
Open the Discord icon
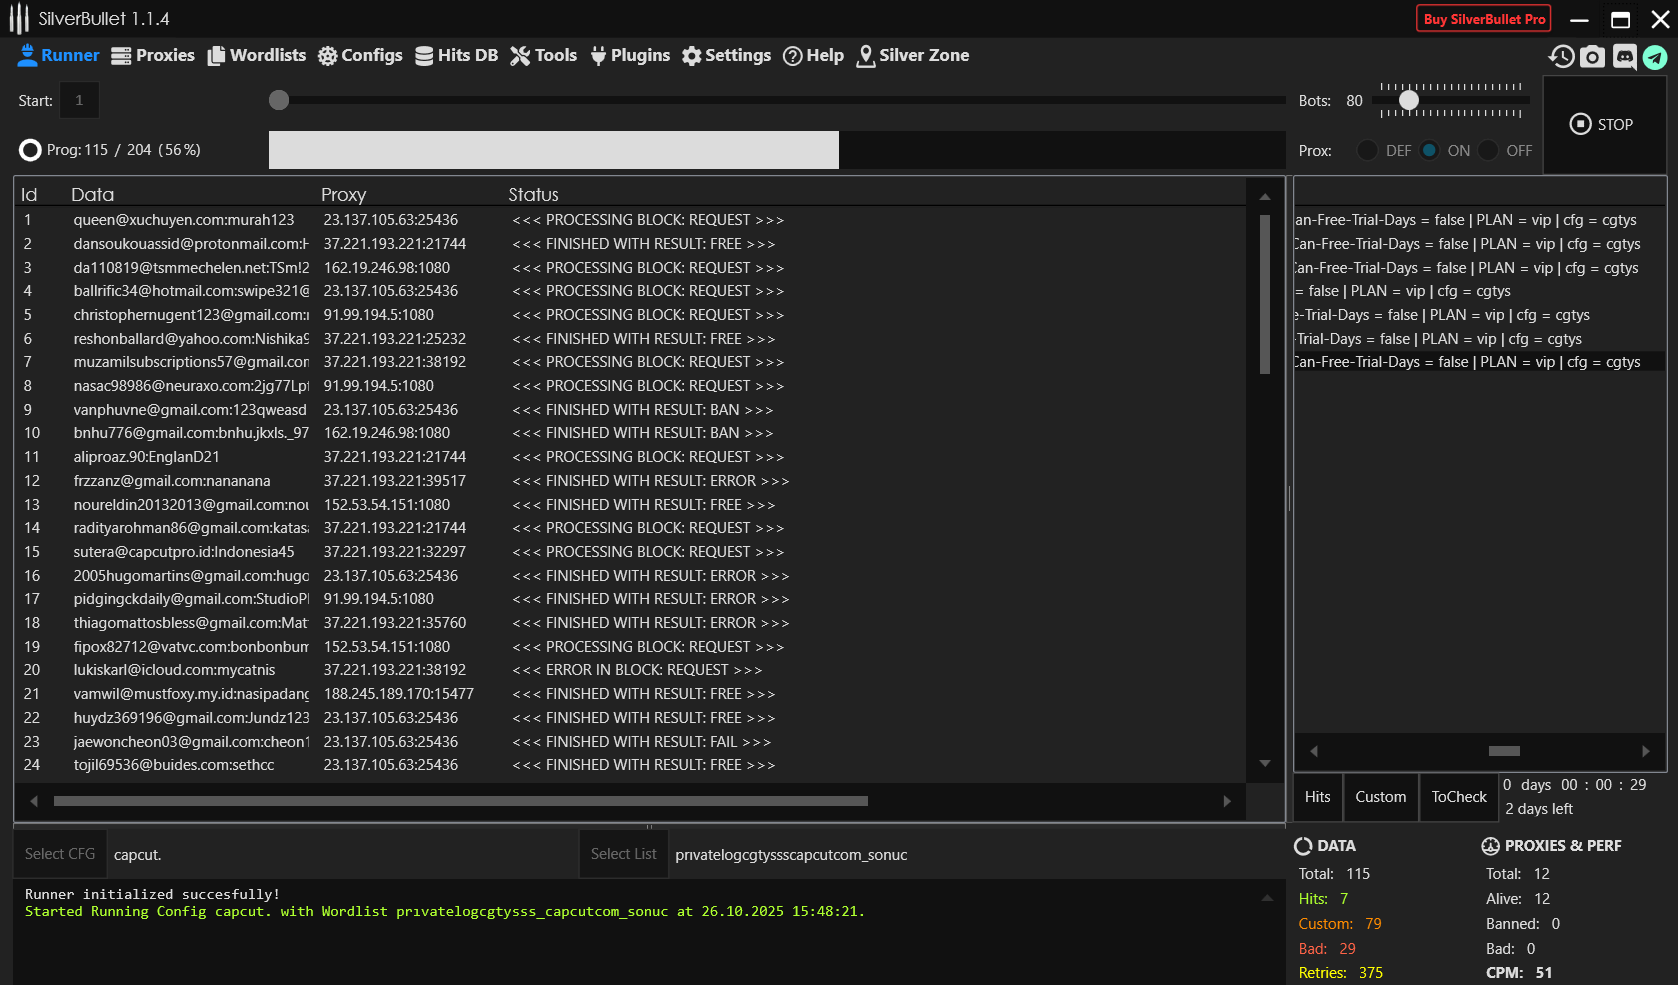[1625, 57]
